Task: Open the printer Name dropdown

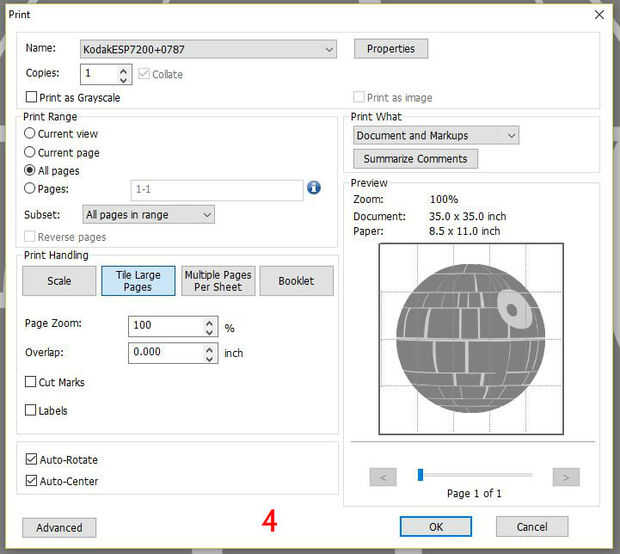Action: pyautogui.click(x=208, y=49)
